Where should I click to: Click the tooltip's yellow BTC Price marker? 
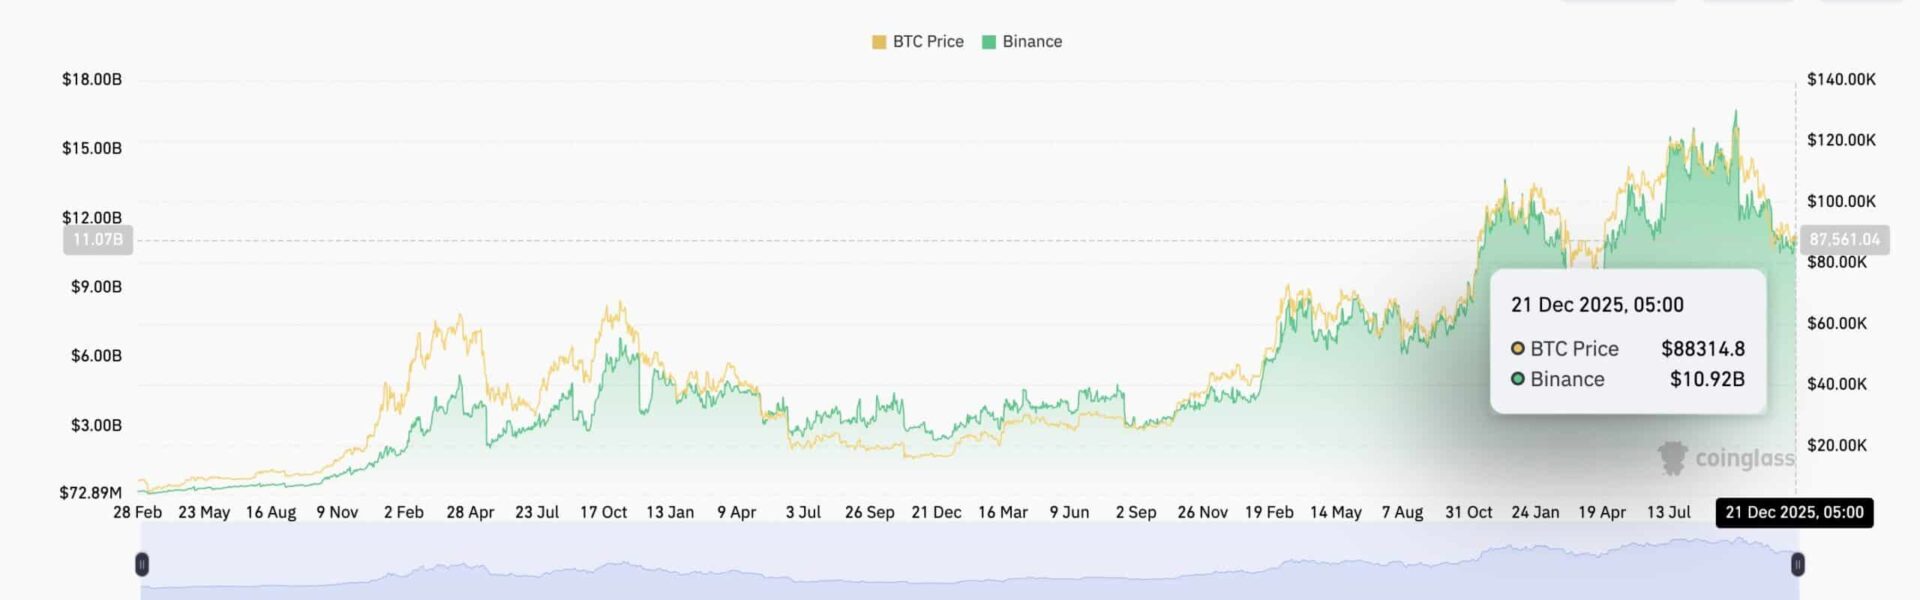coord(1517,349)
